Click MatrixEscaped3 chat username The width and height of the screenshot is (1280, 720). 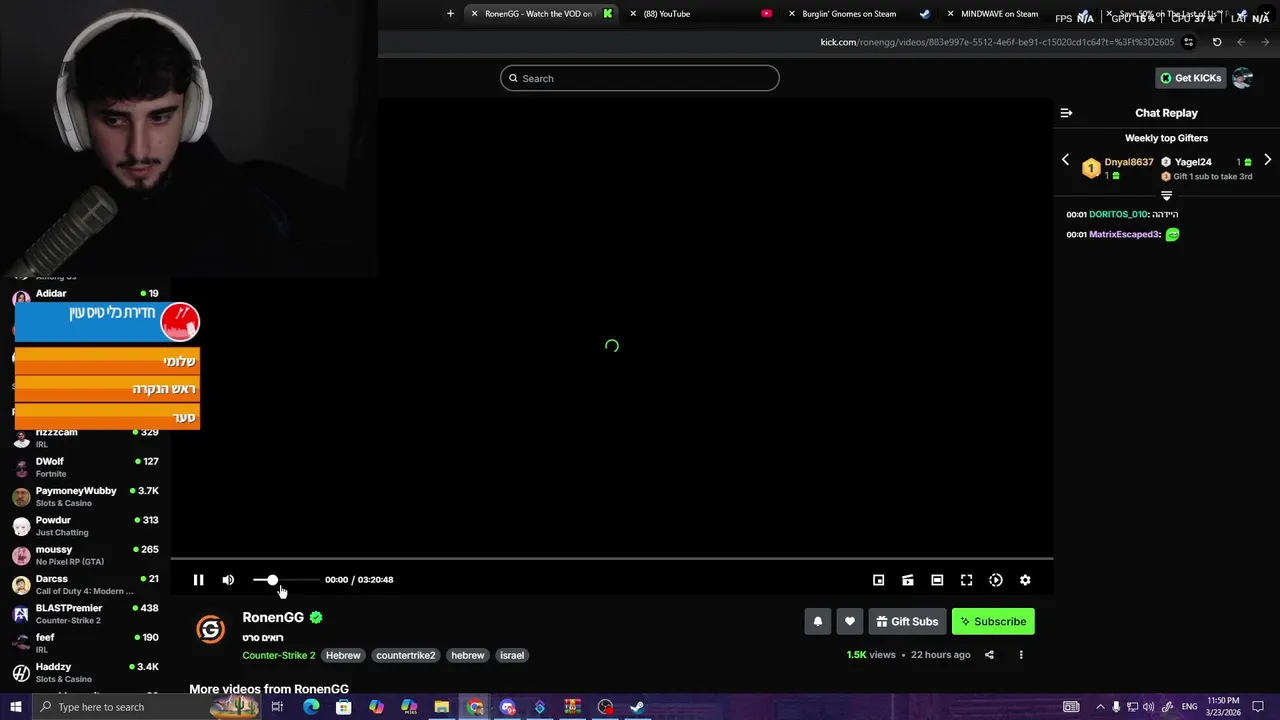[1124, 235]
